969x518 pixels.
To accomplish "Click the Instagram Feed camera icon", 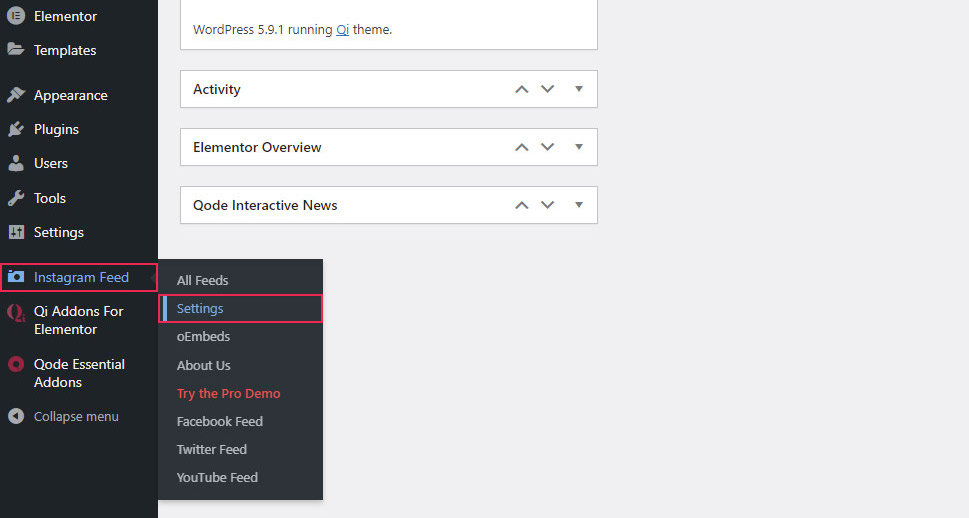I will pyautogui.click(x=16, y=277).
